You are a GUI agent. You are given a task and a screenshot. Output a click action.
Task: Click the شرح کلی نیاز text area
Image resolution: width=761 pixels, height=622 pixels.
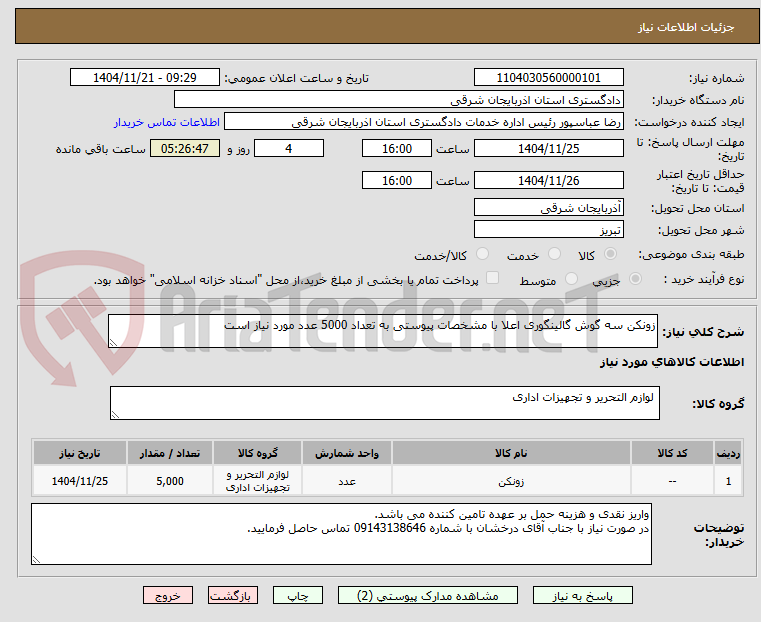(383, 331)
